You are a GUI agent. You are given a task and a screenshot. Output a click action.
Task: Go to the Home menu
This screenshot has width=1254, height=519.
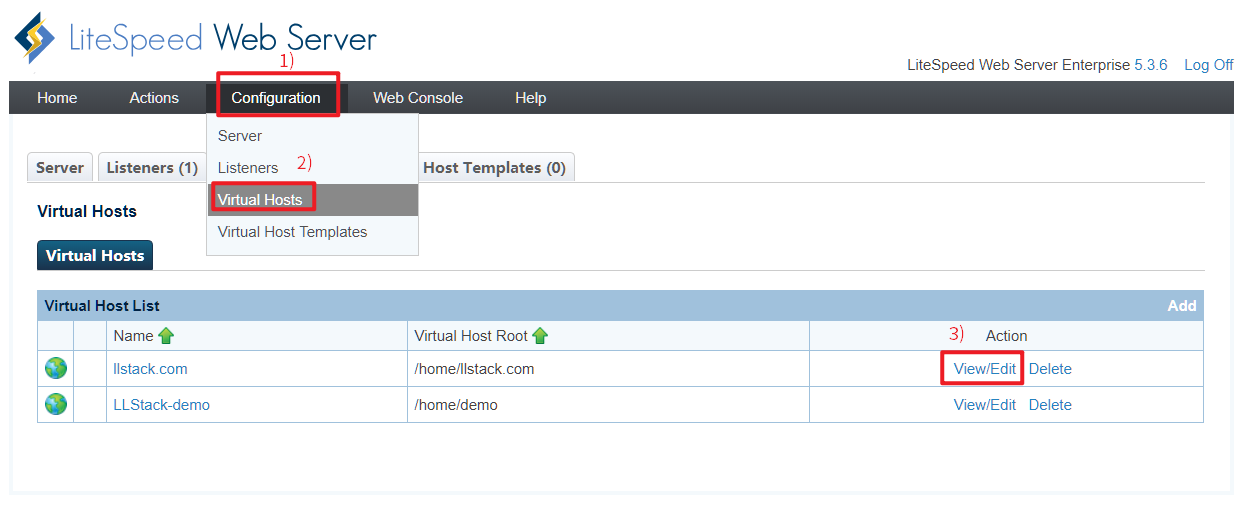click(x=57, y=98)
